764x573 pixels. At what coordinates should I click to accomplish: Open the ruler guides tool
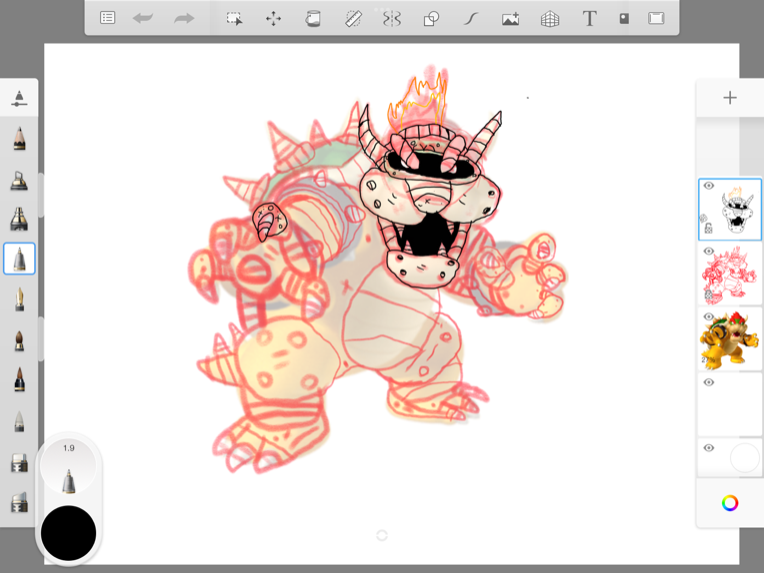click(353, 19)
